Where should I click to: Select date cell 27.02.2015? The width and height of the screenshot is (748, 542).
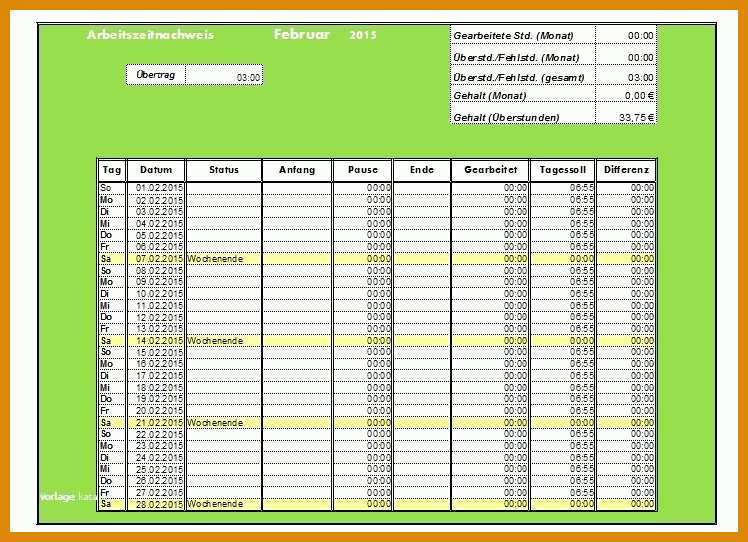pos(156,492)
